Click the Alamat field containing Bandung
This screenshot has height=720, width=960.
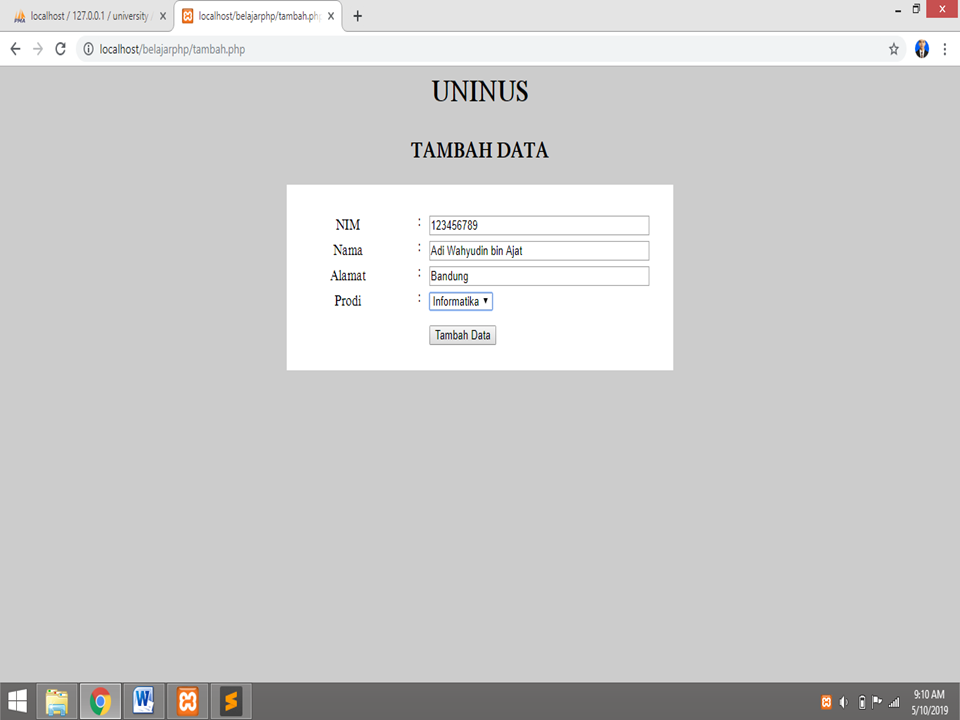click(539, 276)
